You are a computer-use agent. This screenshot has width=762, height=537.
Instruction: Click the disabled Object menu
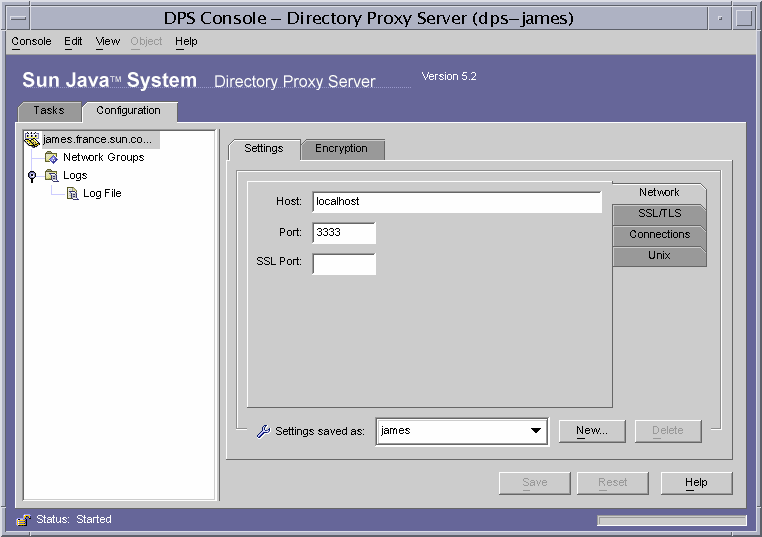(146, 41)
